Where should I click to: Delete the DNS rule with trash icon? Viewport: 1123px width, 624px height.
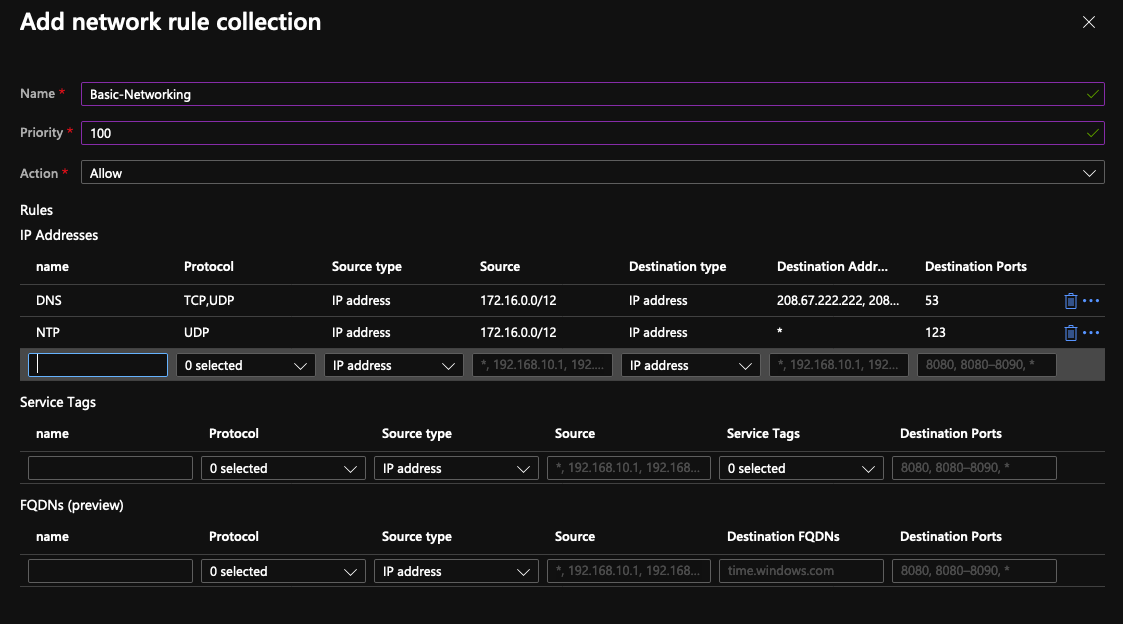coord(1070,300)
